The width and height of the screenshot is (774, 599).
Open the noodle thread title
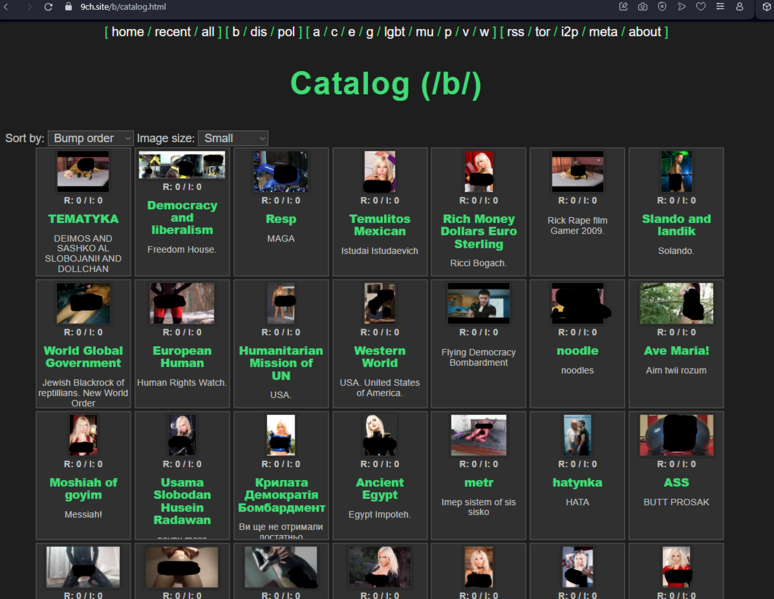click(578, 351)
